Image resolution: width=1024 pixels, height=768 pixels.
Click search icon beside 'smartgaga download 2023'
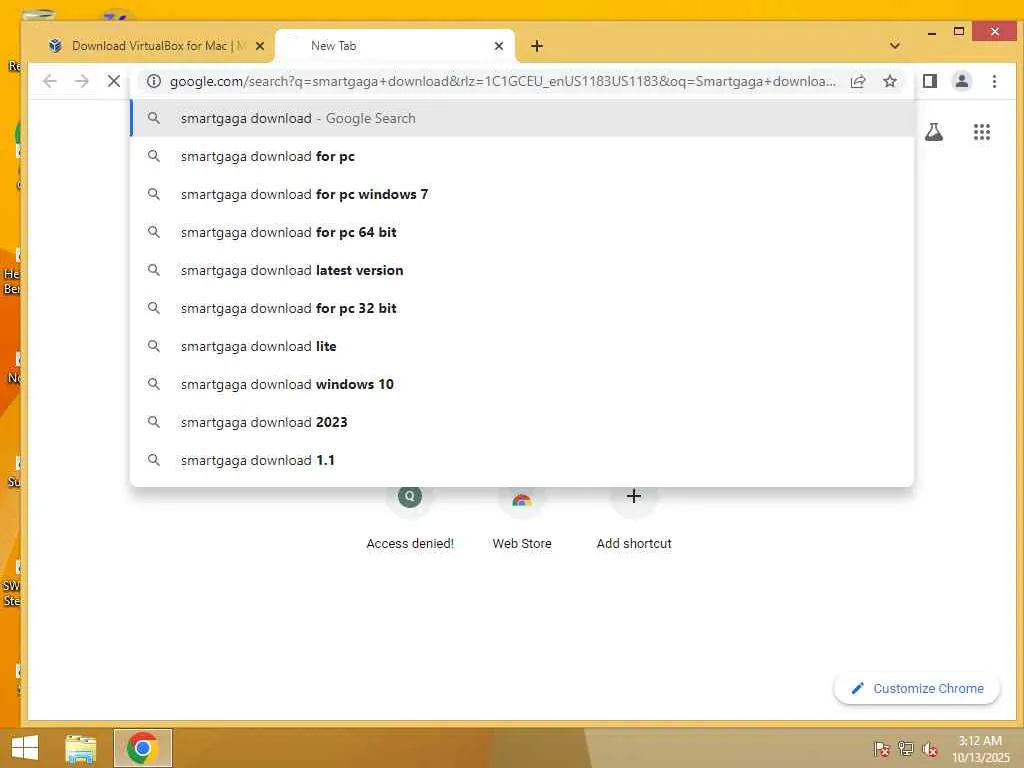pos(153,422)
